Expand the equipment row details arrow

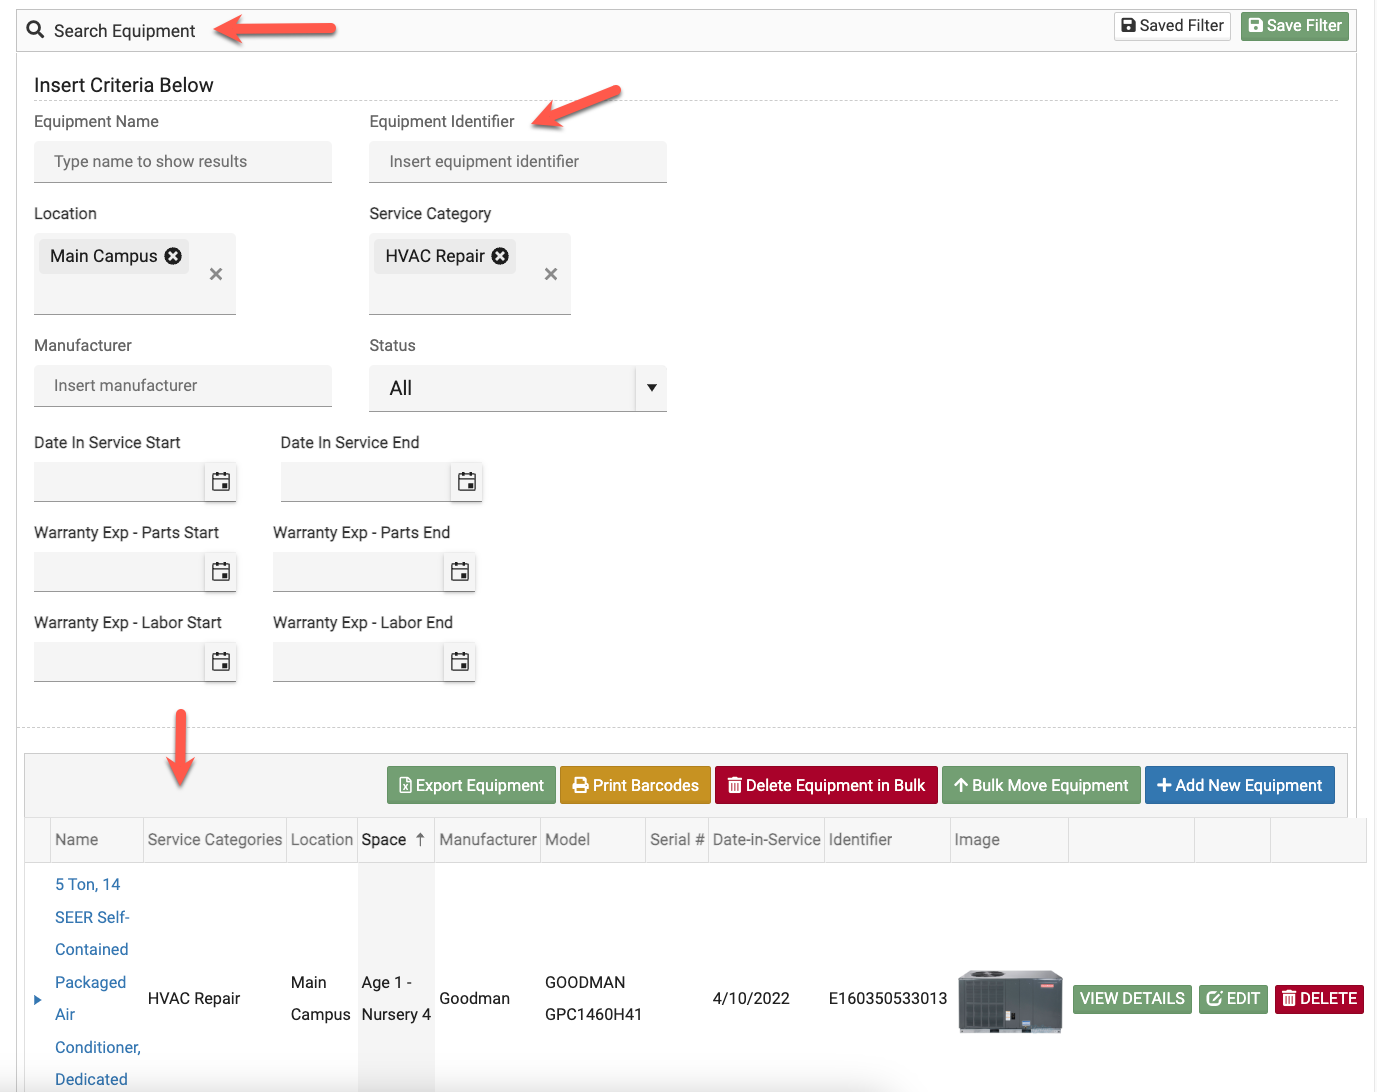pyautogui.click(x=38, y=999)
